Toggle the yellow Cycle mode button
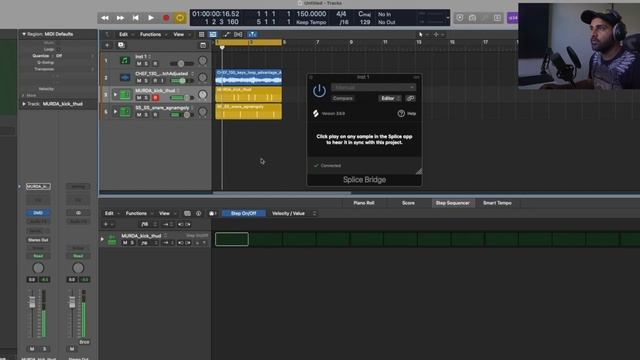 (x=180, y=18)
